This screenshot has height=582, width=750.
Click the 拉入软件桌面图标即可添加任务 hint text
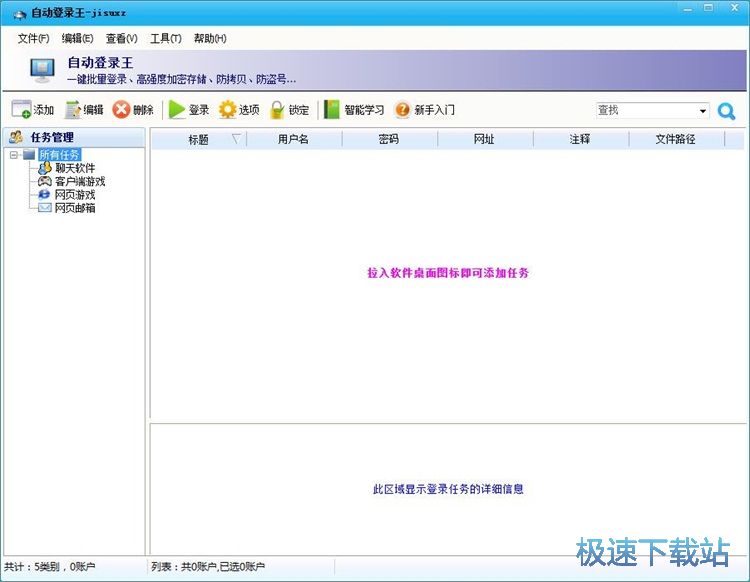click(x=448, y=273)
